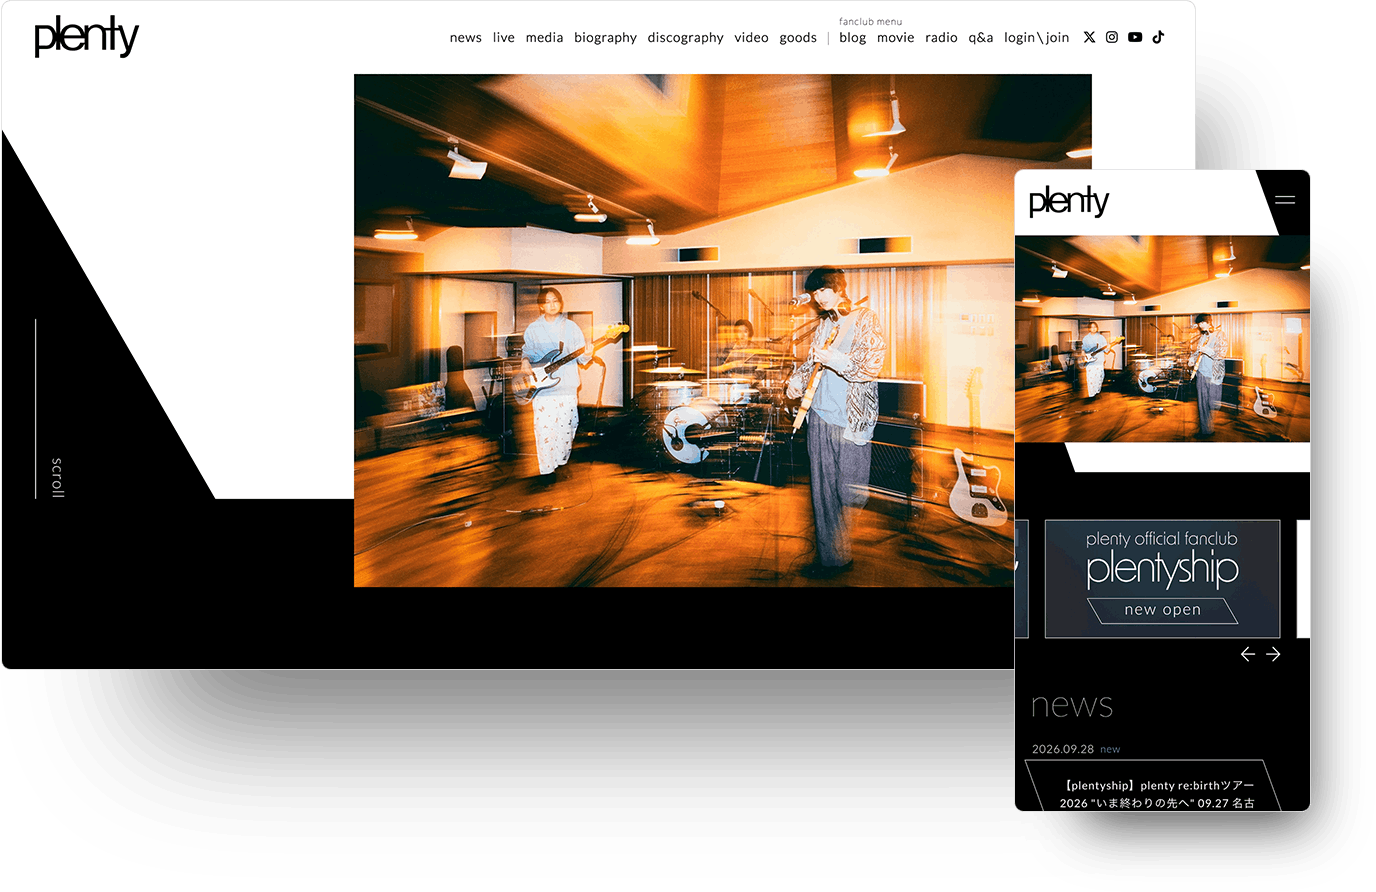Open the live menu item
1376x892 pixels.
tap(504, 38)
